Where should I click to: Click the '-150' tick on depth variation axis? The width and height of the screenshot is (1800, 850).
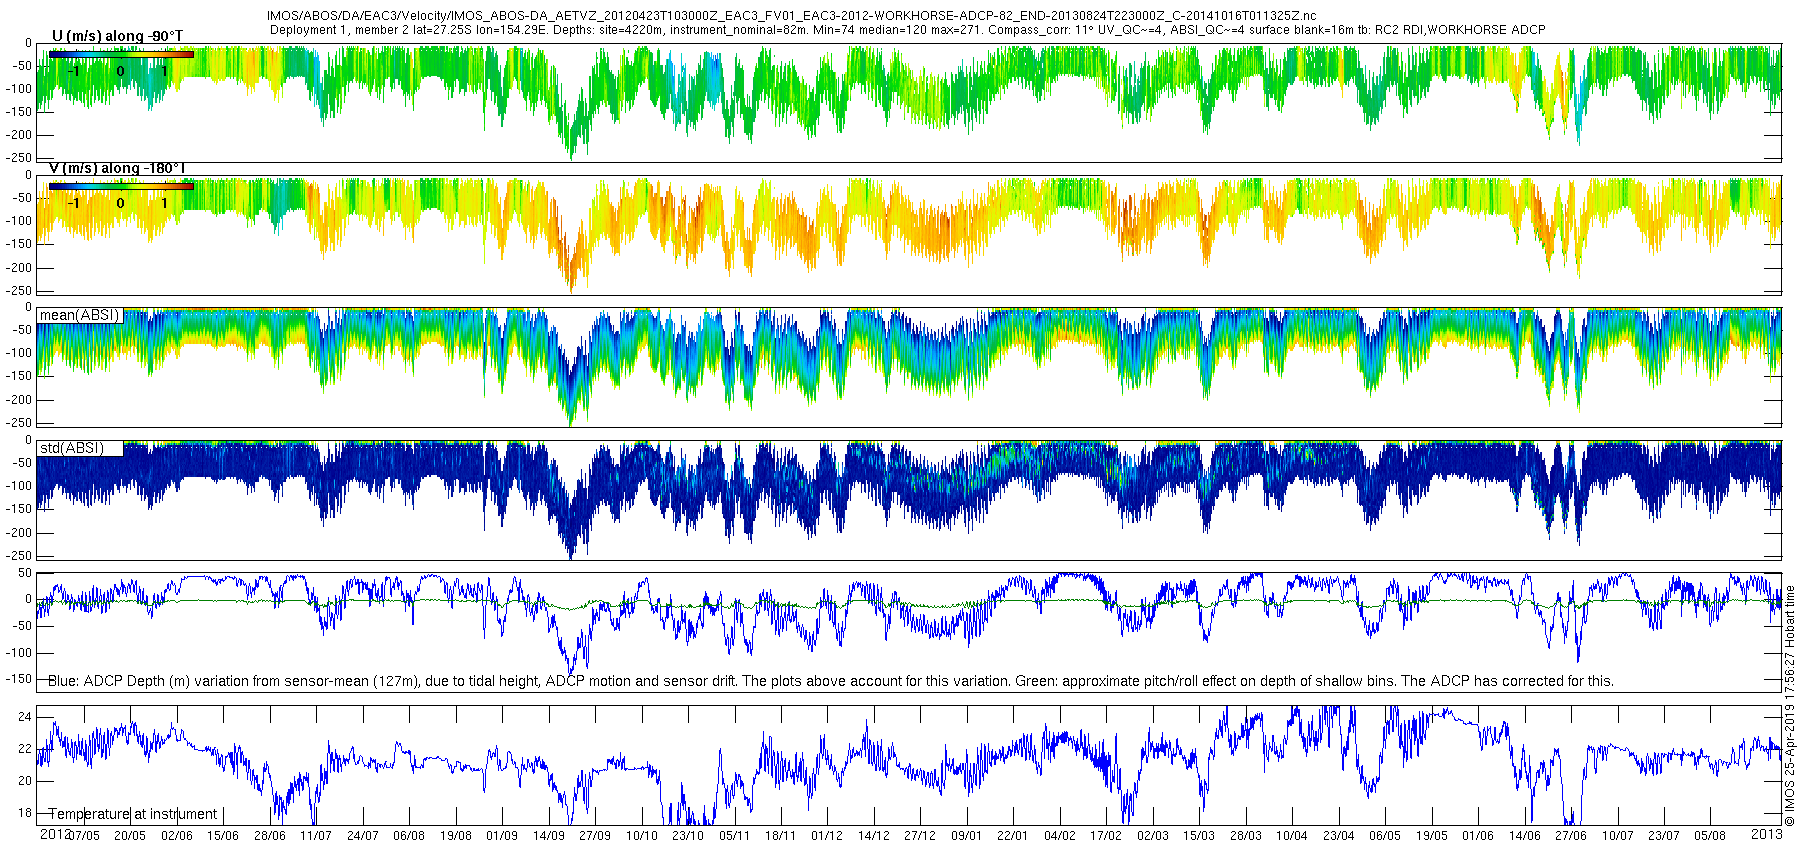pos(20,679)
